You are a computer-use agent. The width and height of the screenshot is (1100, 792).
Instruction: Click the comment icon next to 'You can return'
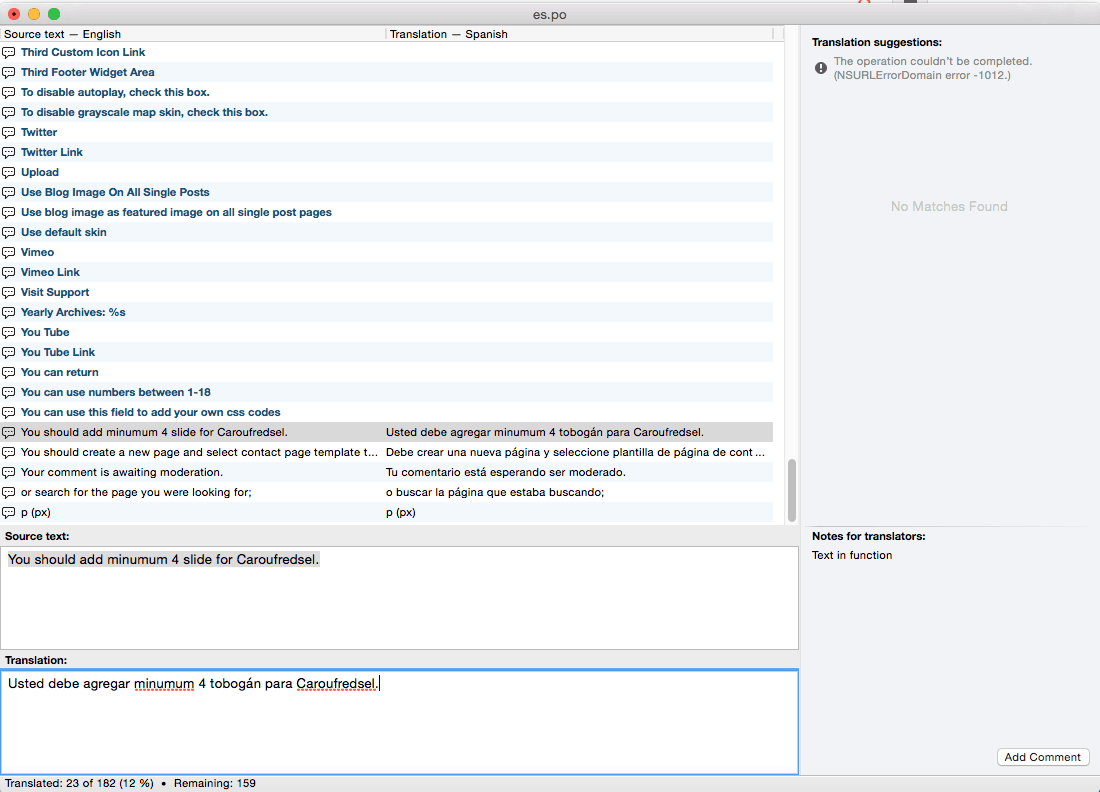(x=9, y=372)
